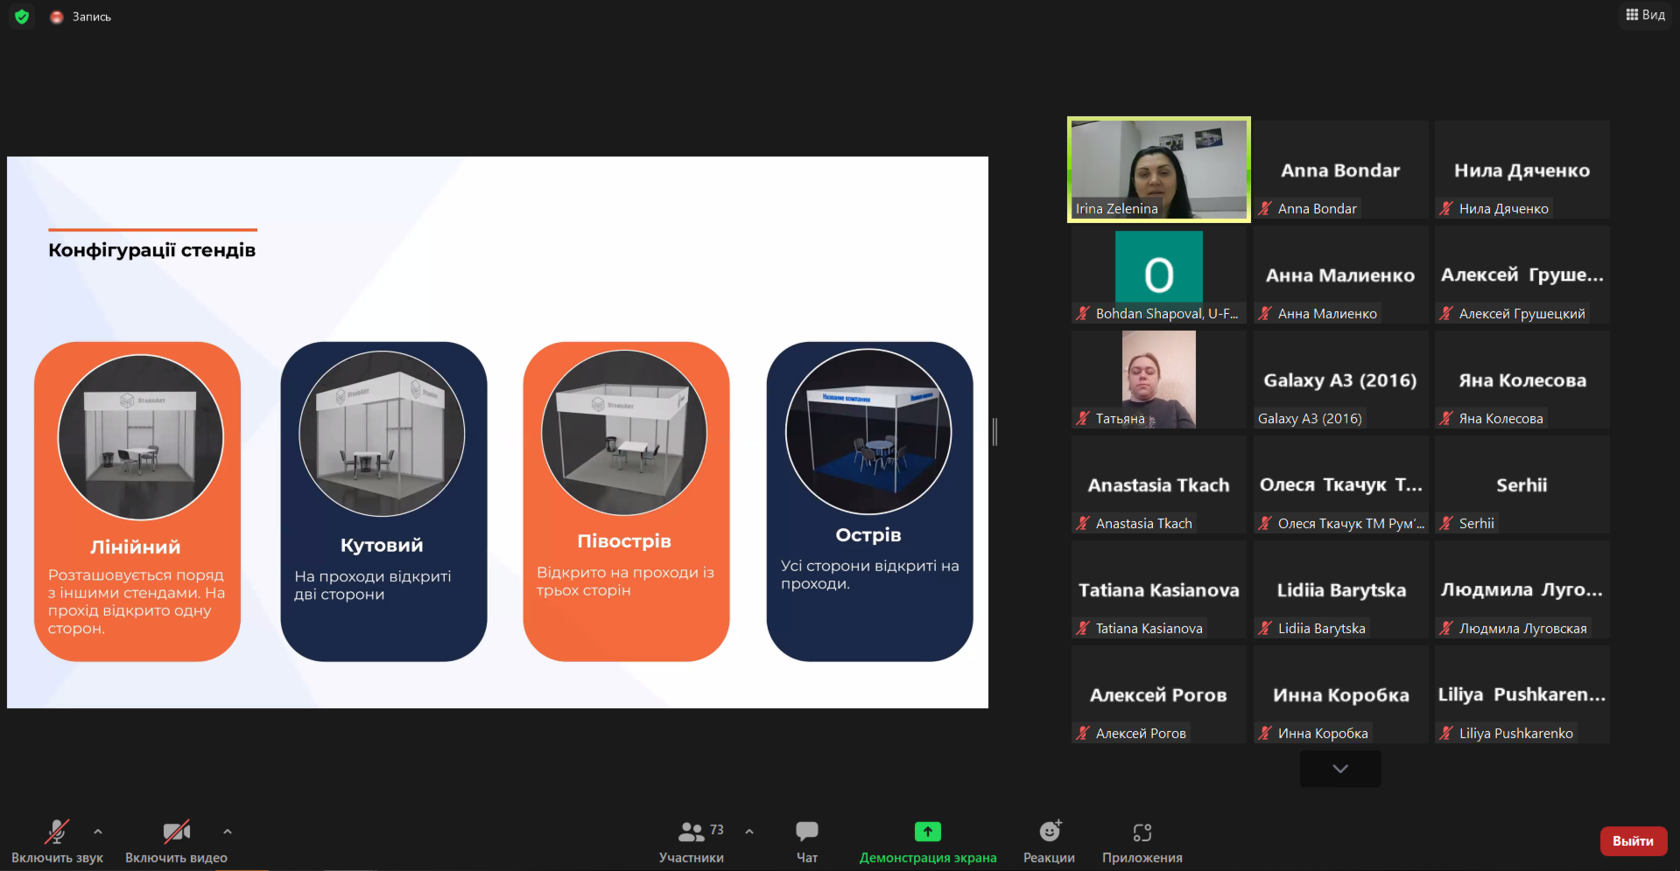Image resolution: width=1680 pixels, height=871 pixels.
Task: Expand the participants options arrow
Action: 749,831
